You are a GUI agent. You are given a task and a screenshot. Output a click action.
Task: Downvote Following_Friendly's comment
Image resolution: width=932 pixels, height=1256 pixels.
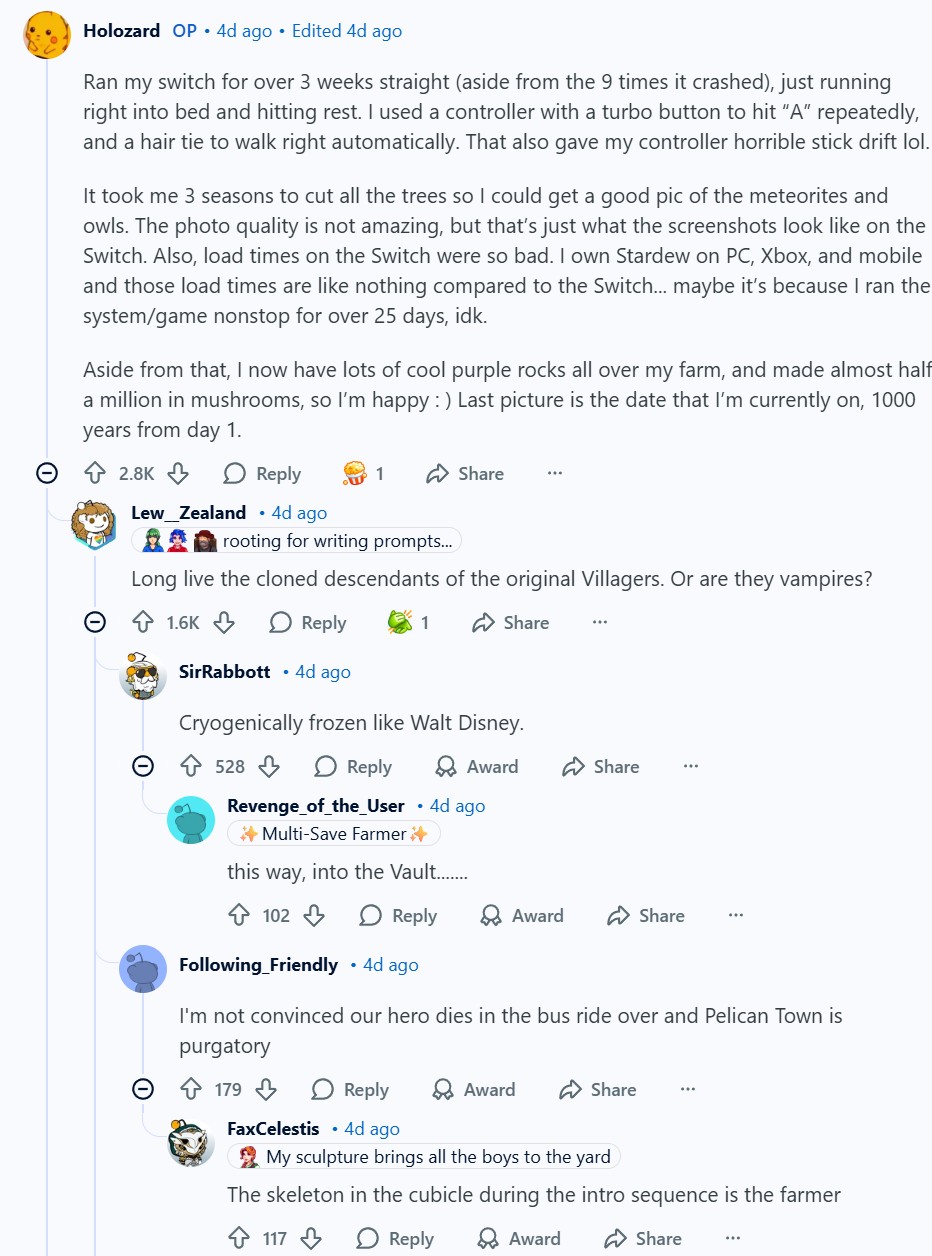(x=266, y=1090)
